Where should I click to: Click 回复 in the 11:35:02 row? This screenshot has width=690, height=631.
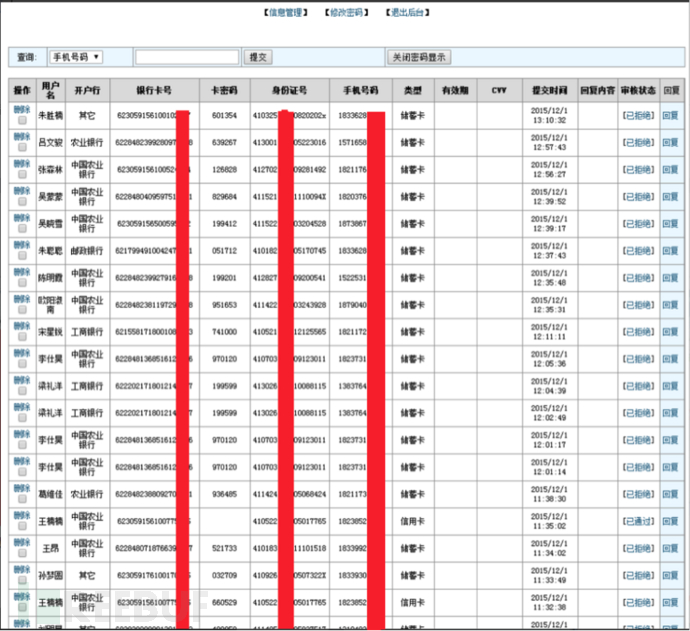[x=670, y=521]
